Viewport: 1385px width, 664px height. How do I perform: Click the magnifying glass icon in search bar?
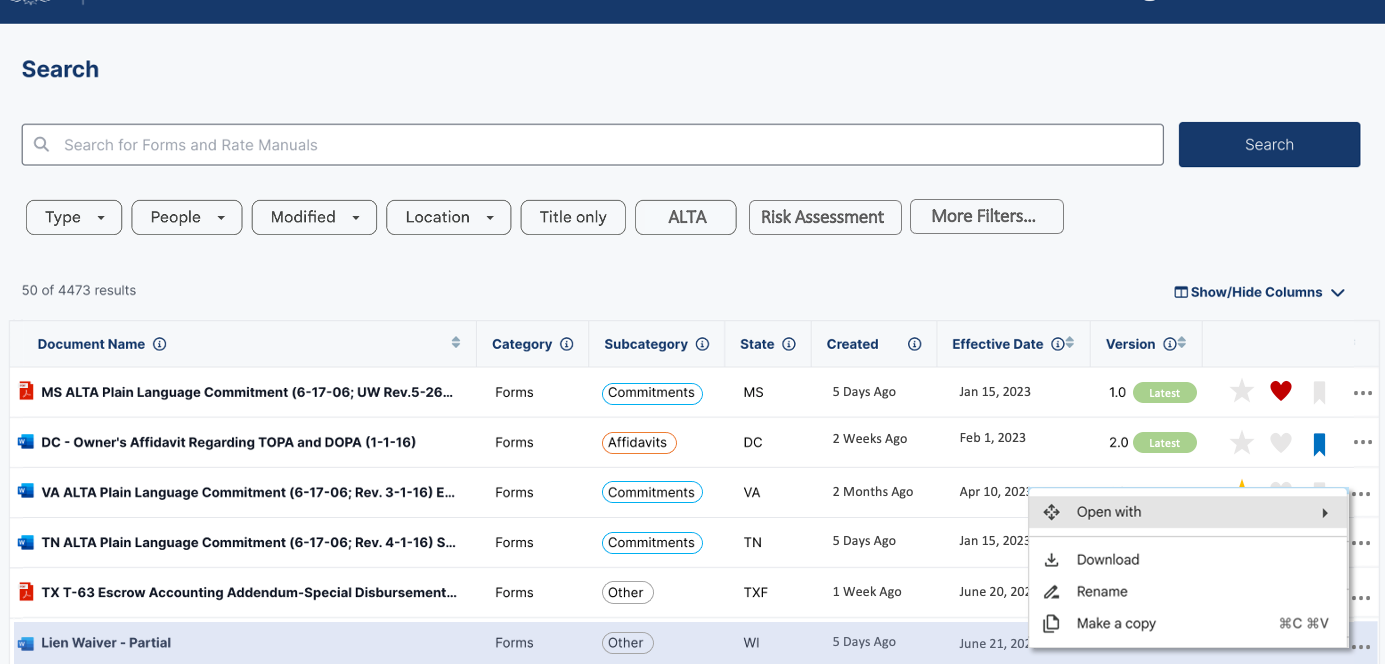point(41,144)
